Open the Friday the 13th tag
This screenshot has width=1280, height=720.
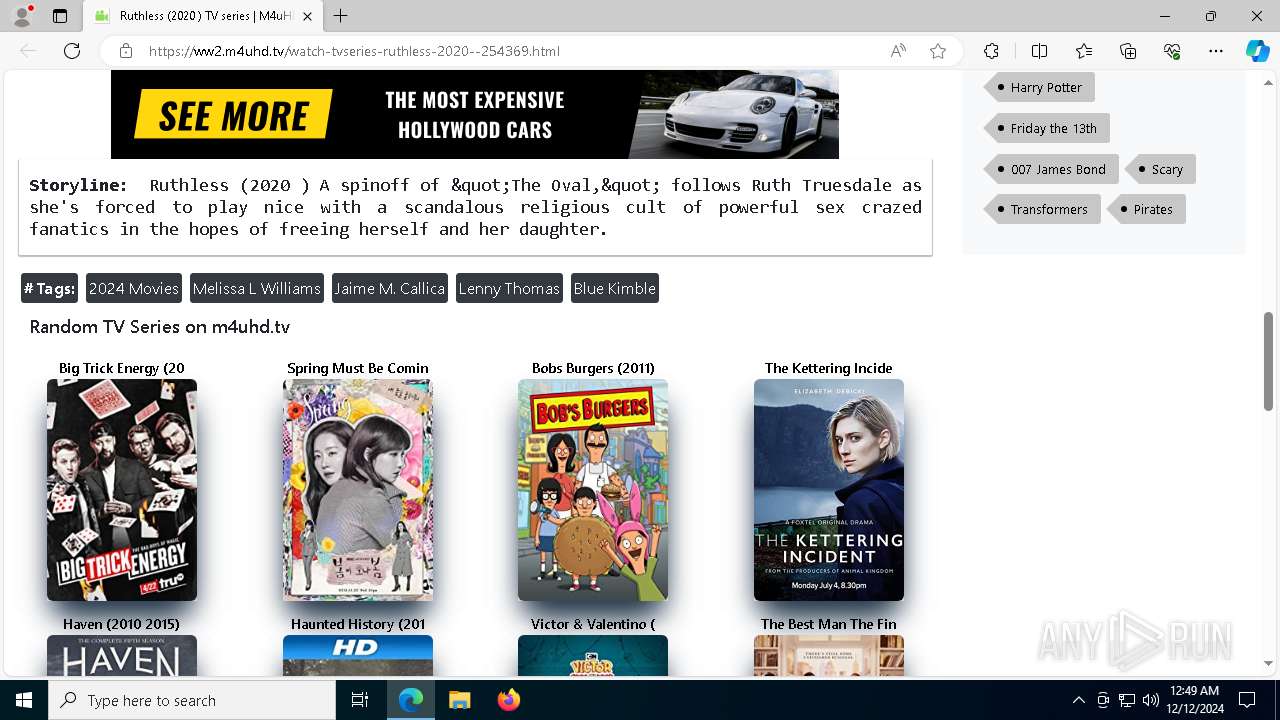1047,128
